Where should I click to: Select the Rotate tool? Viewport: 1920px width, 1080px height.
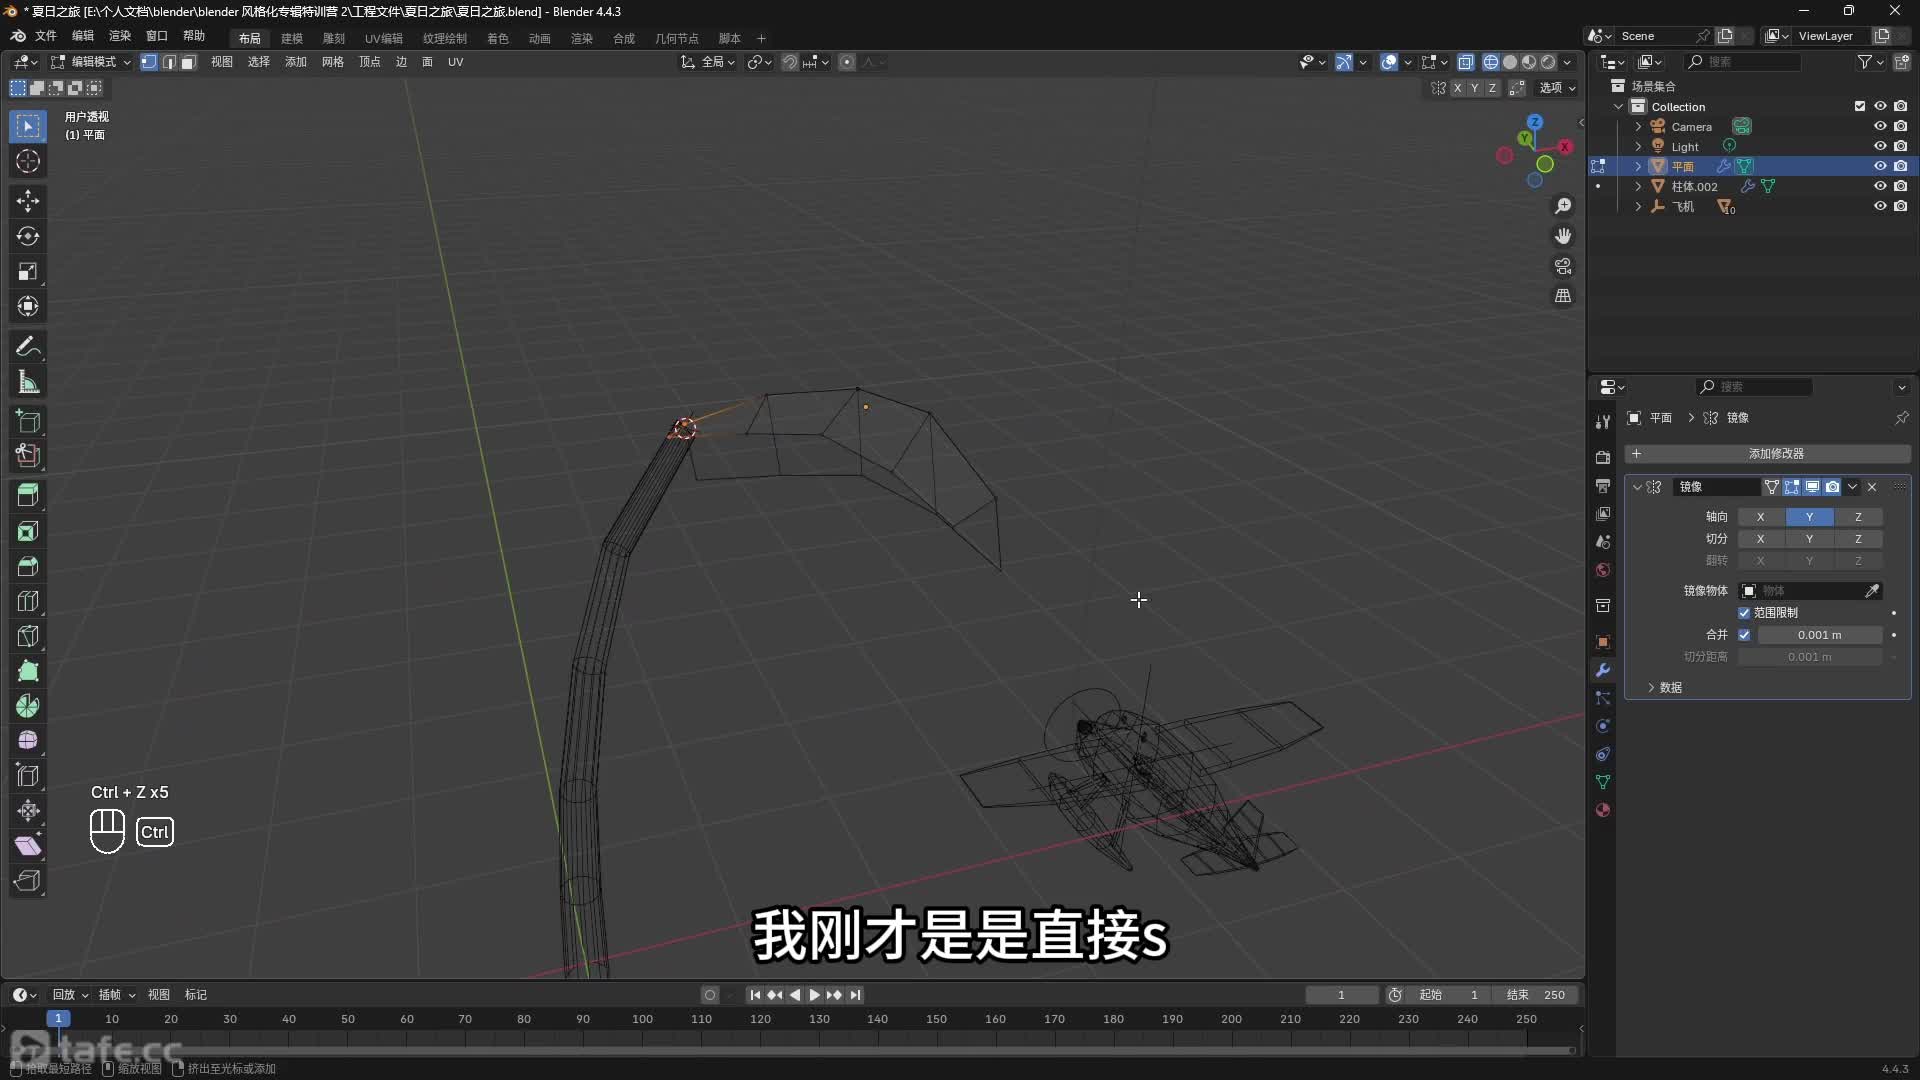[28, 236]
